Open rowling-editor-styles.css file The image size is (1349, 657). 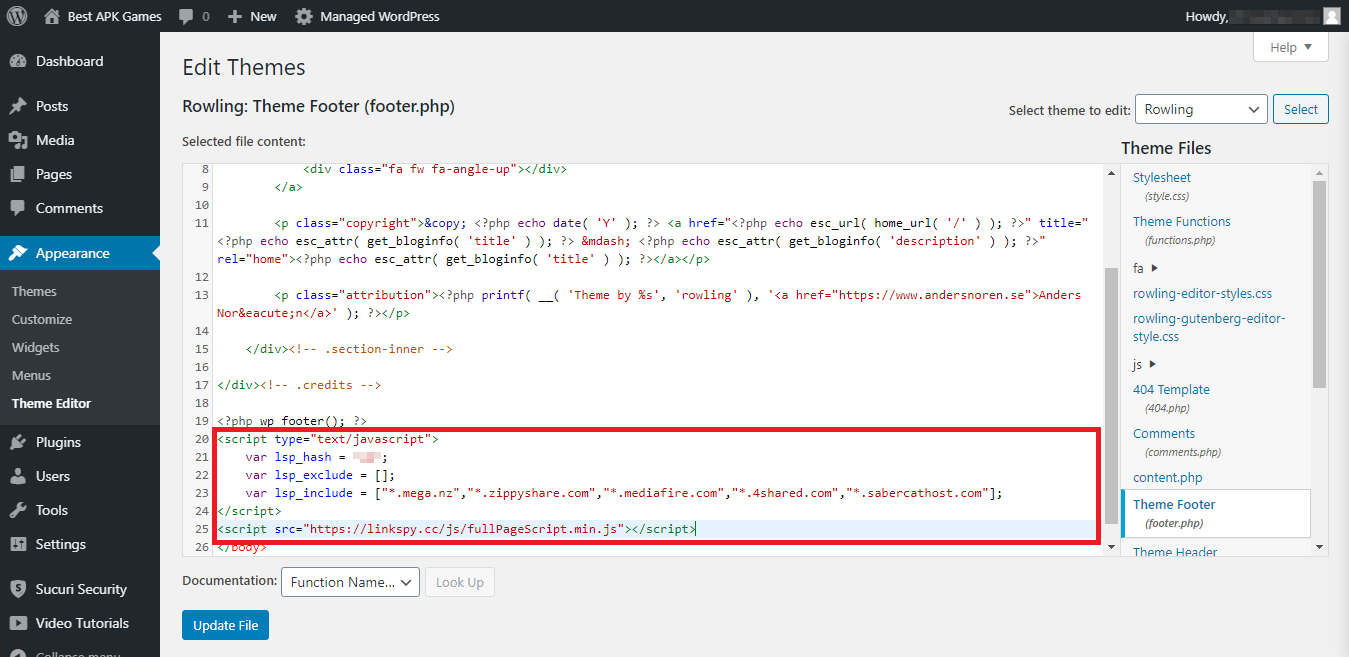coord(1202,293)
